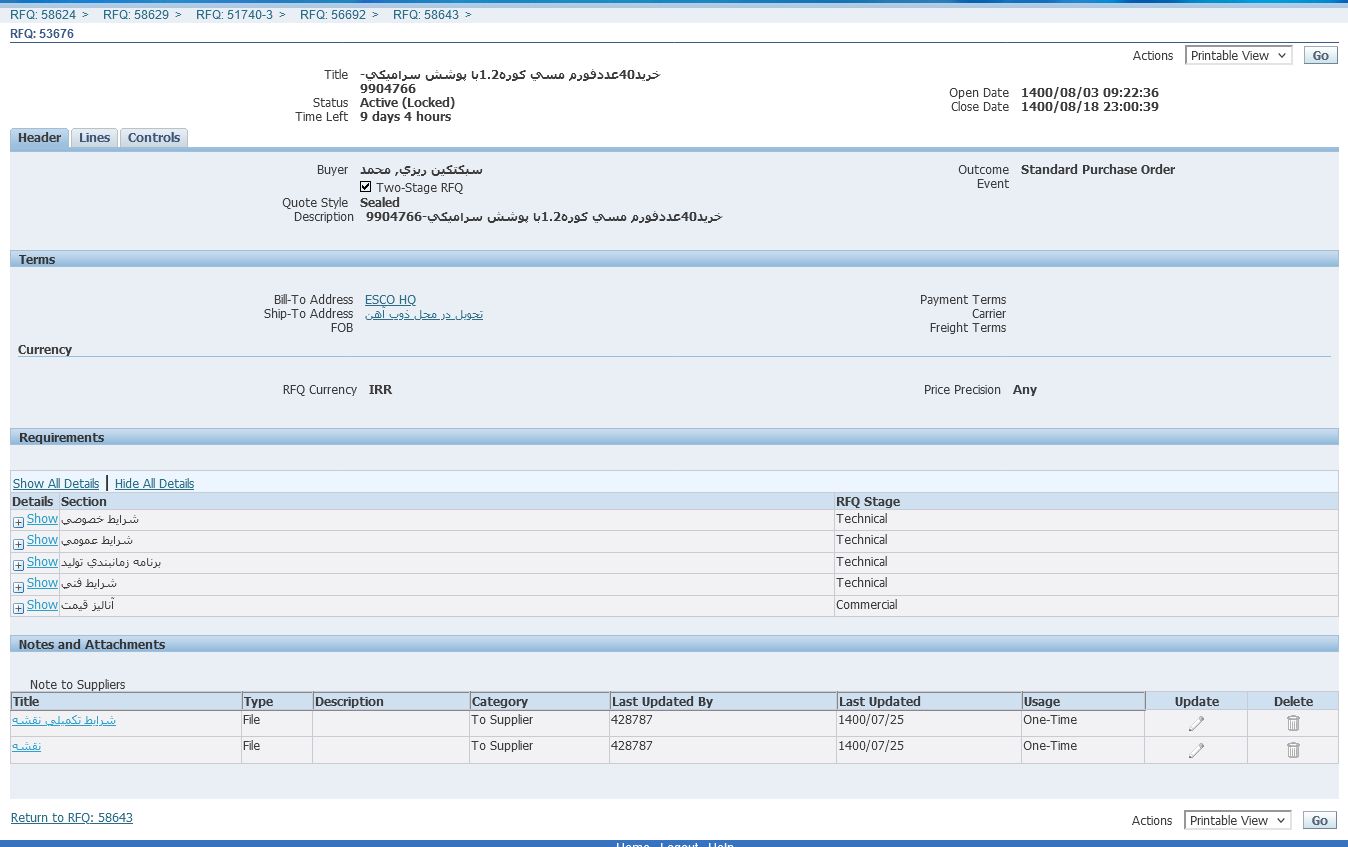Open breadcrumb RFQ: 56692
1348x847 pixels.
333,14
